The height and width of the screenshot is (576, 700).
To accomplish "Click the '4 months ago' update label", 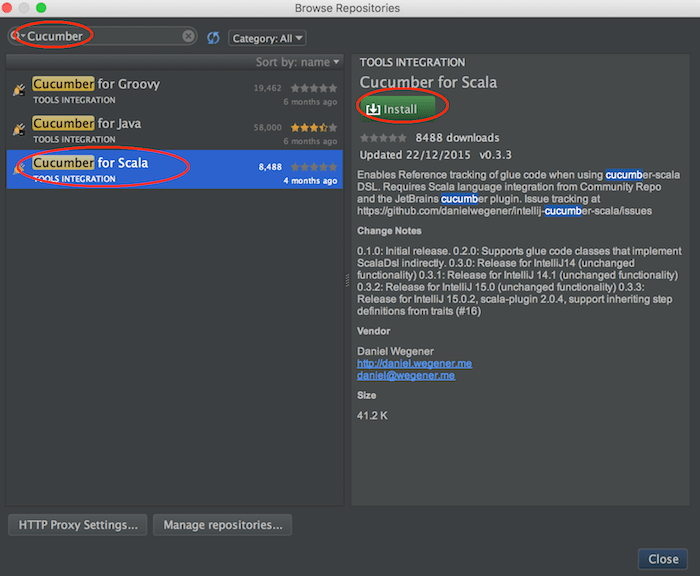I will (x=310, y=180).
